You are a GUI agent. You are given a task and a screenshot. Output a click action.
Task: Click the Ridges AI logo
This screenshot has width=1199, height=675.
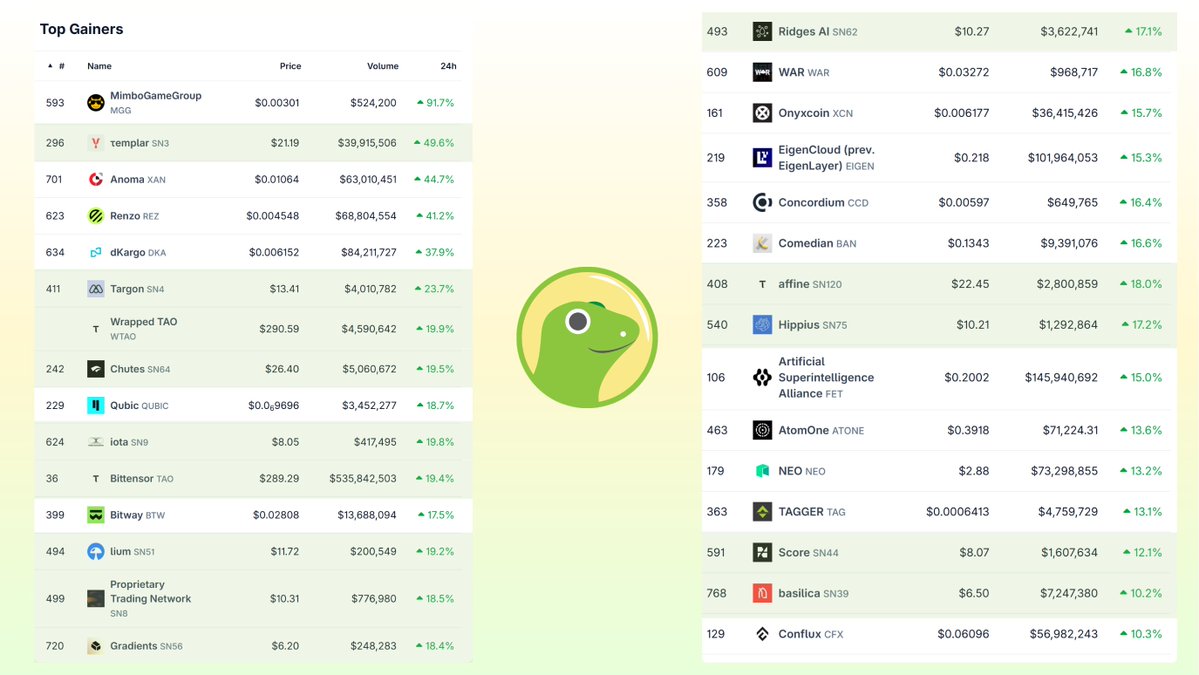[762, 31]
